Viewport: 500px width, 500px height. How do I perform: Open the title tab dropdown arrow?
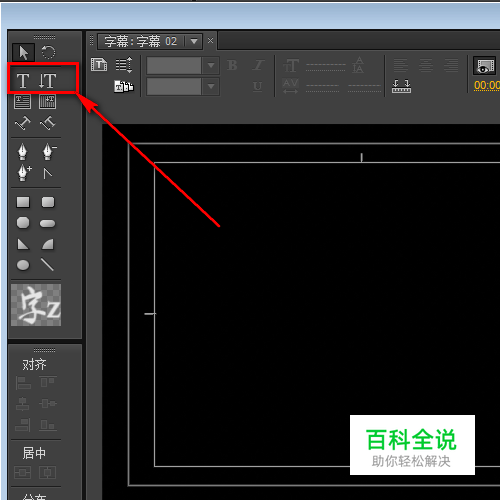(x=194, y=42)
